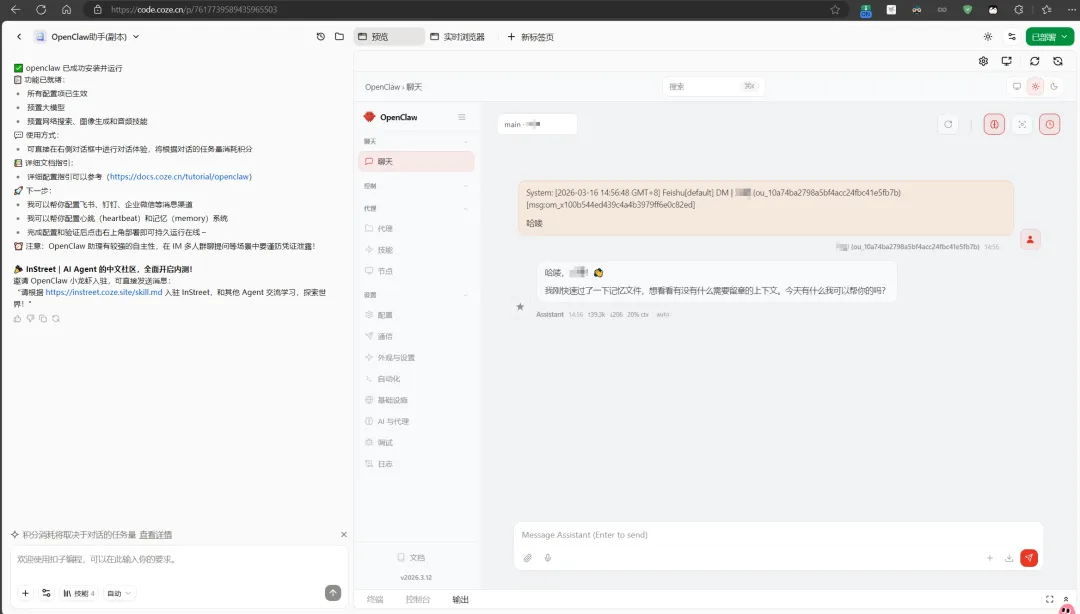
Task: Click 查看详情 link in credits notice
Action: point(156,535)
